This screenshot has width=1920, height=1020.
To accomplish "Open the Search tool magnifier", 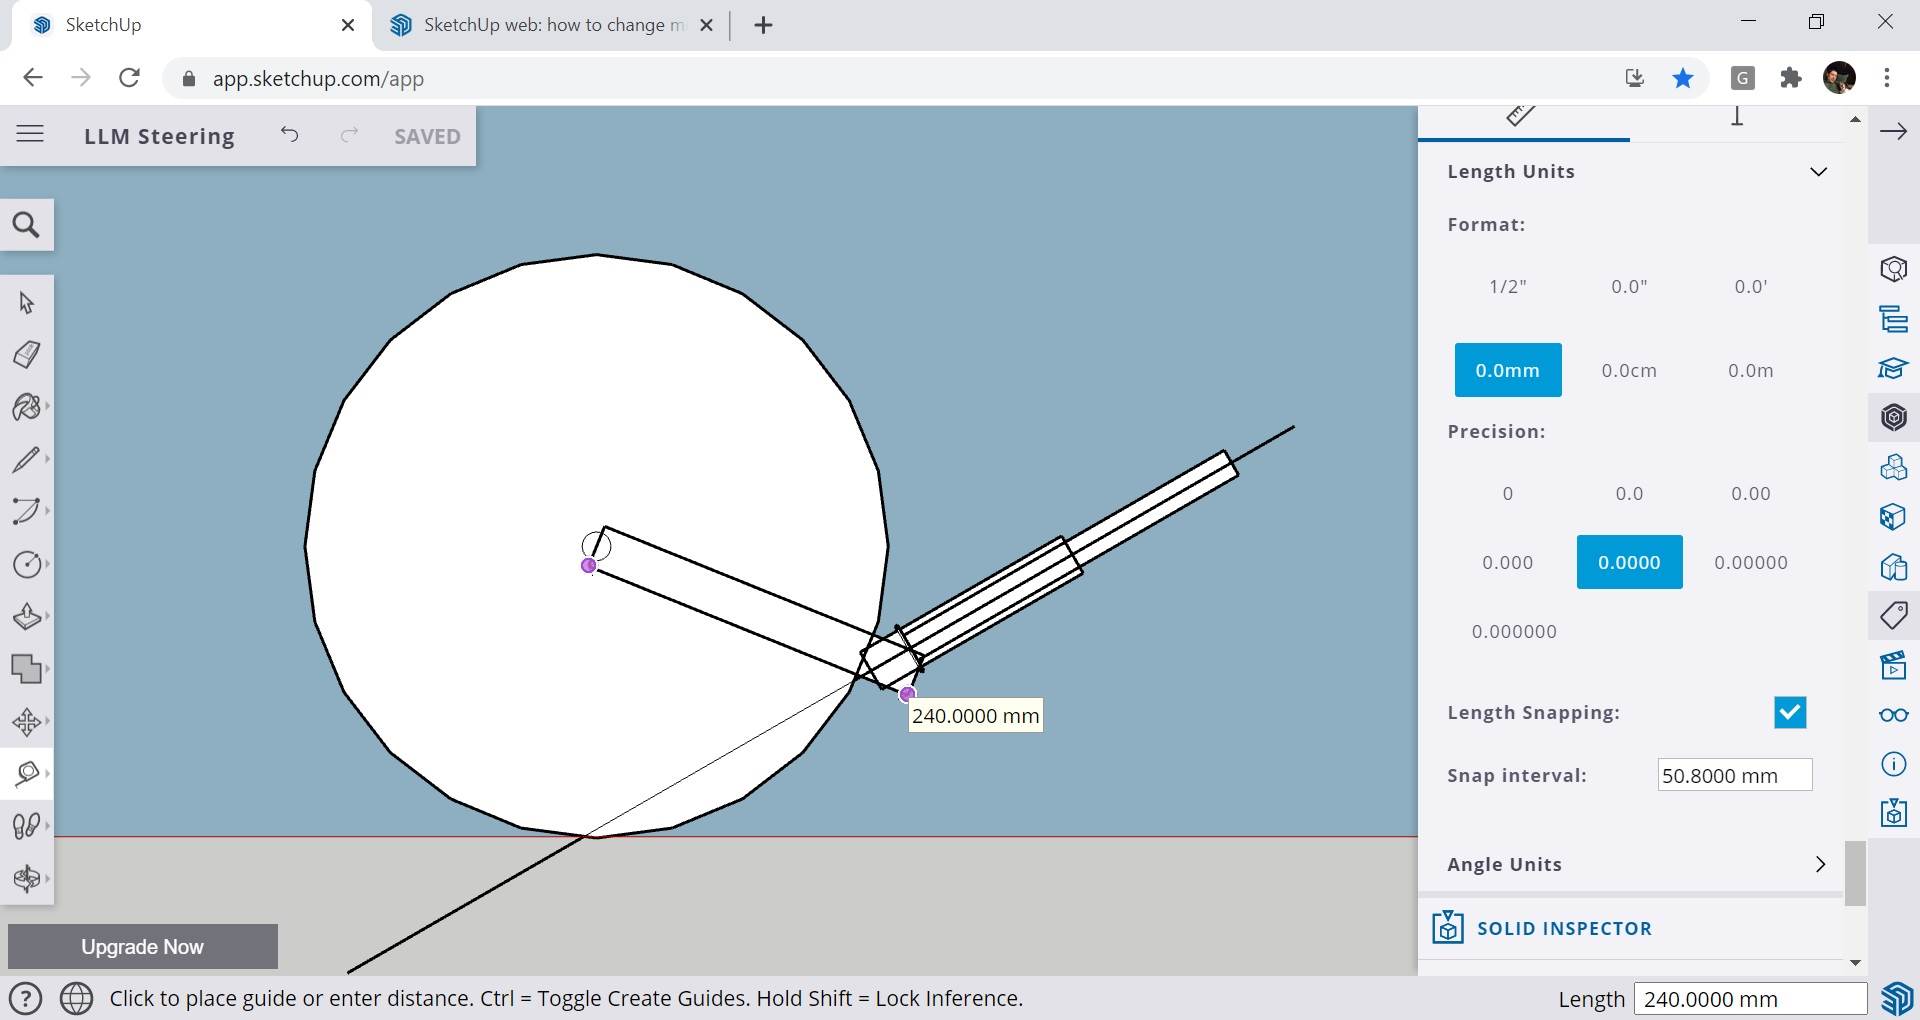I will 27,225.
